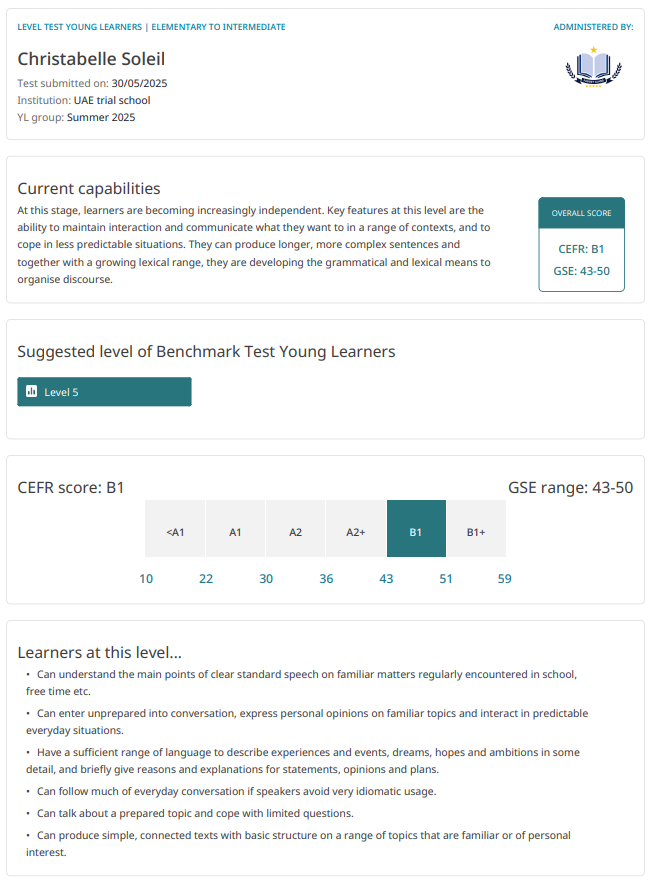Click the CEFR: B1 overall score text
651x881 pixels.
coord(581,249)
